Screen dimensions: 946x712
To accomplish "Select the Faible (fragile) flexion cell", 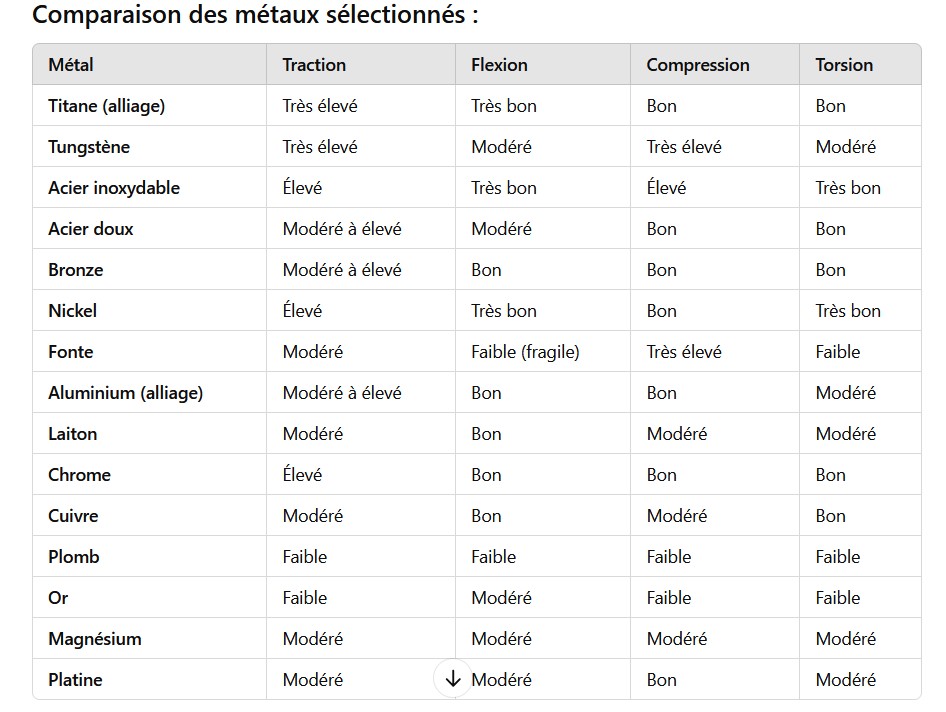I will [x=525, y=352].
